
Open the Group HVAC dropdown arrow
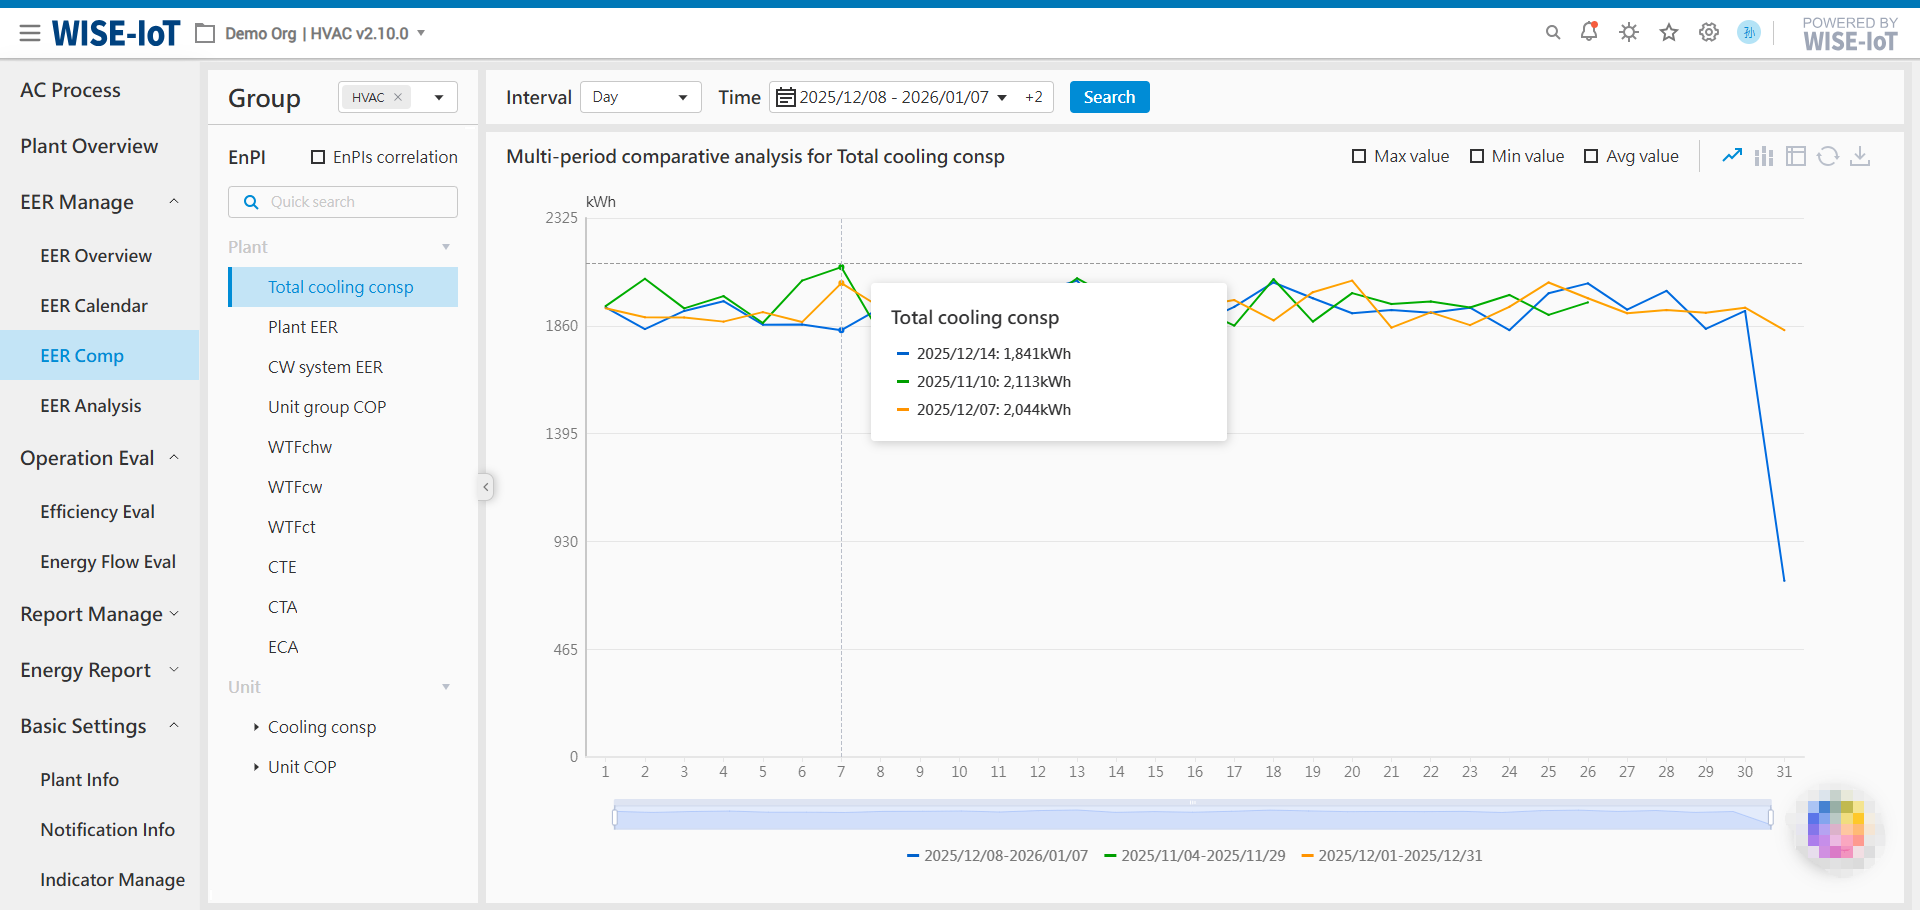[x=439, y=97]
